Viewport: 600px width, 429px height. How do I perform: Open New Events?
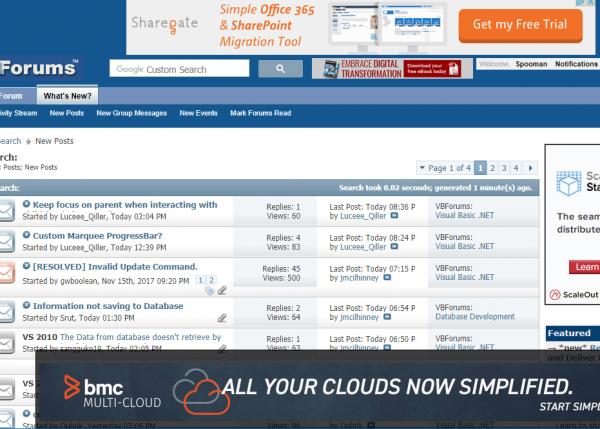(x=199, y=113)
